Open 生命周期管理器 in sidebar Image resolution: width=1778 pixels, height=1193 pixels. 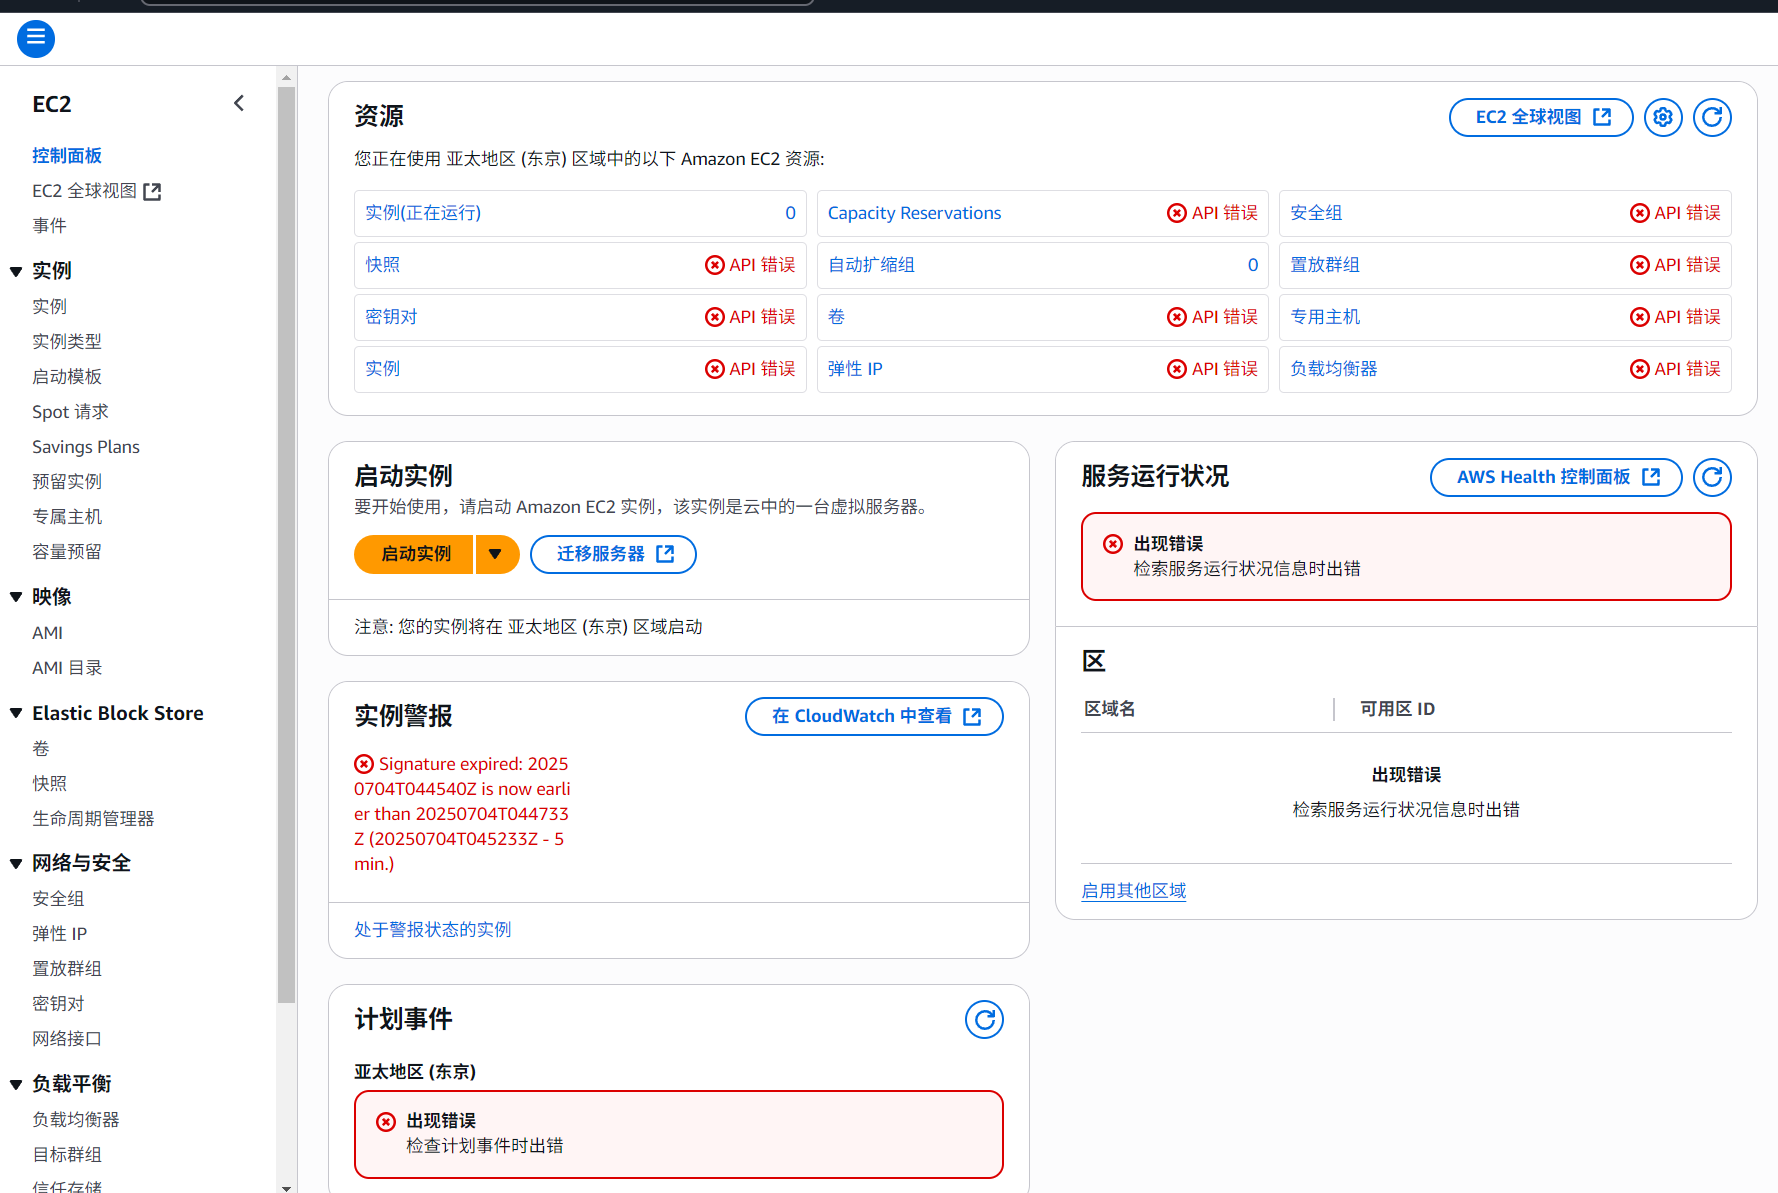click(x=93, y=818)
